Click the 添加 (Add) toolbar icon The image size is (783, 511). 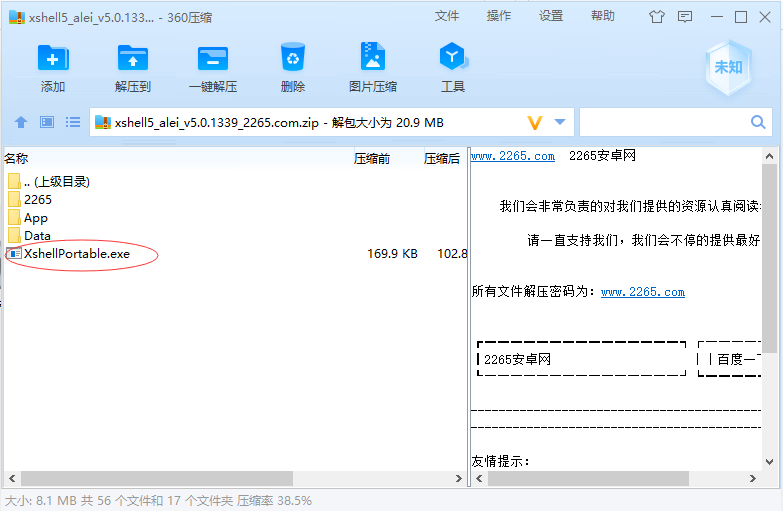click(53, 58)
